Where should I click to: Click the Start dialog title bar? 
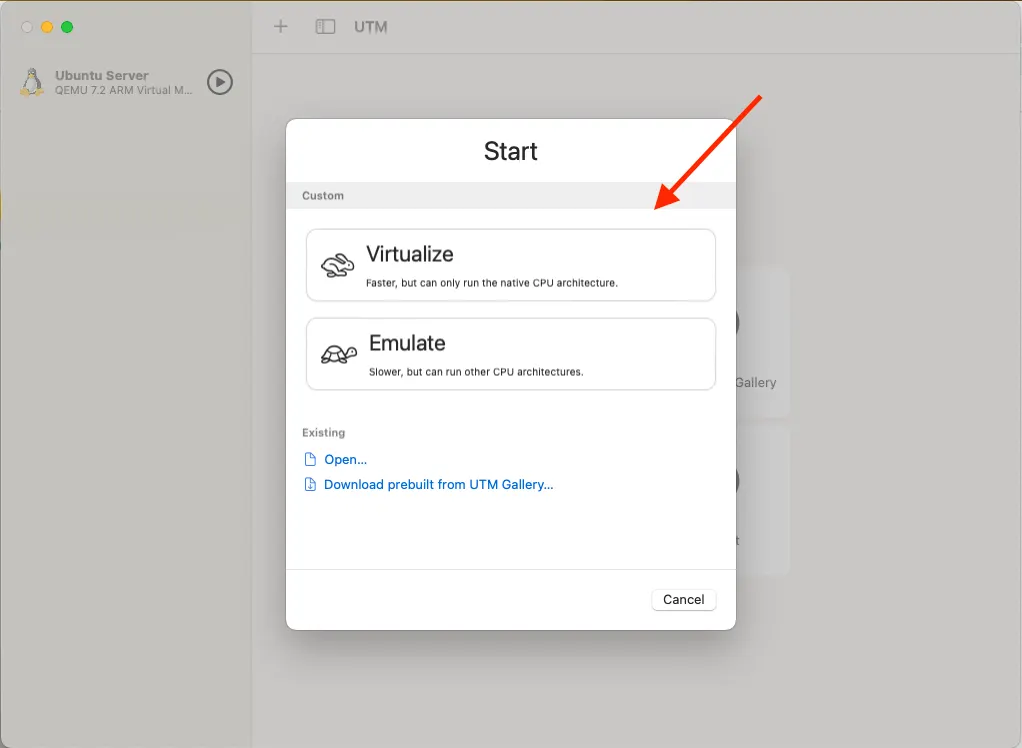tap(510, 151)
